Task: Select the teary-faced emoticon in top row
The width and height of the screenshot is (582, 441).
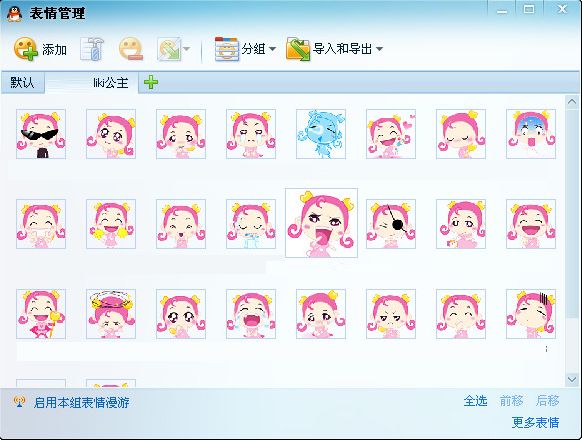Action: (x=251, y=134)
